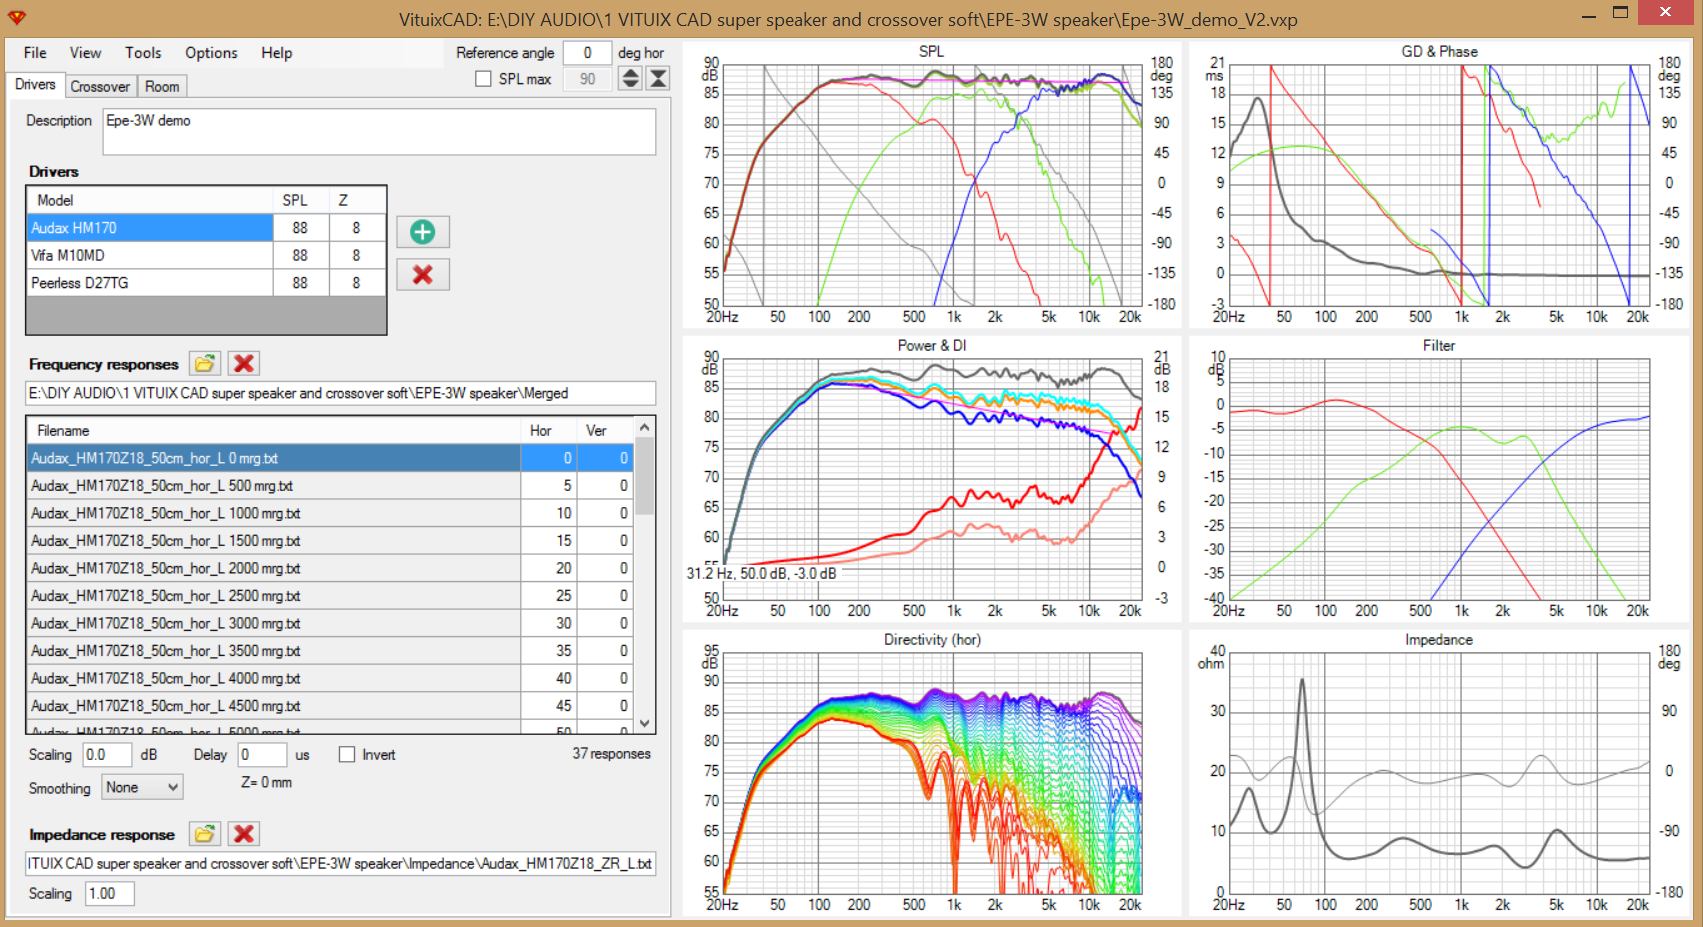Viewport: 1703px width, 927px height.
Task: Click the Hor column header
Action: pos(549,430)
